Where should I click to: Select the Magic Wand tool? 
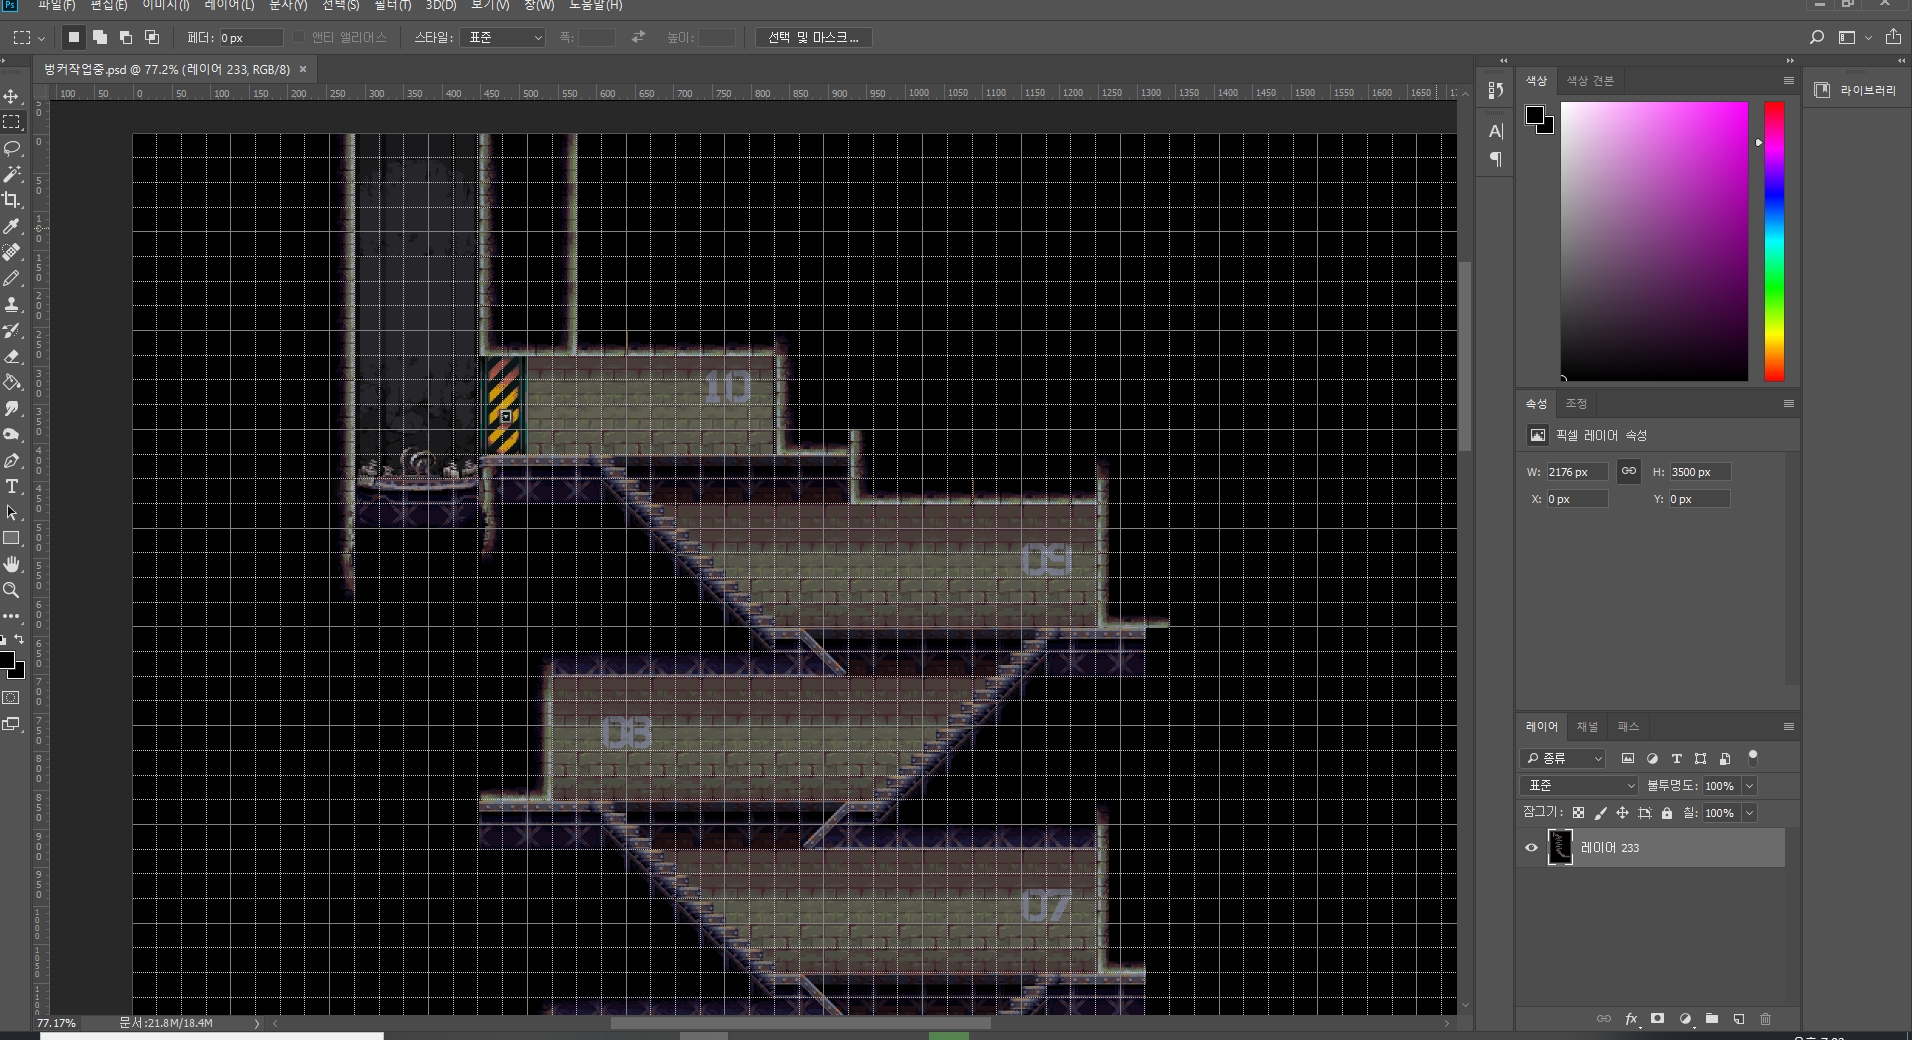click(12, 174)
